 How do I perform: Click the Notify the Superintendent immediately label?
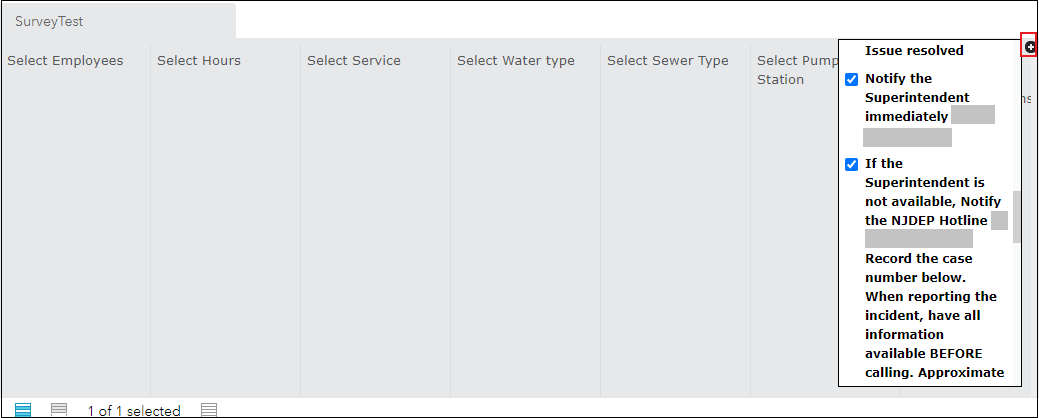pos(916,97)
